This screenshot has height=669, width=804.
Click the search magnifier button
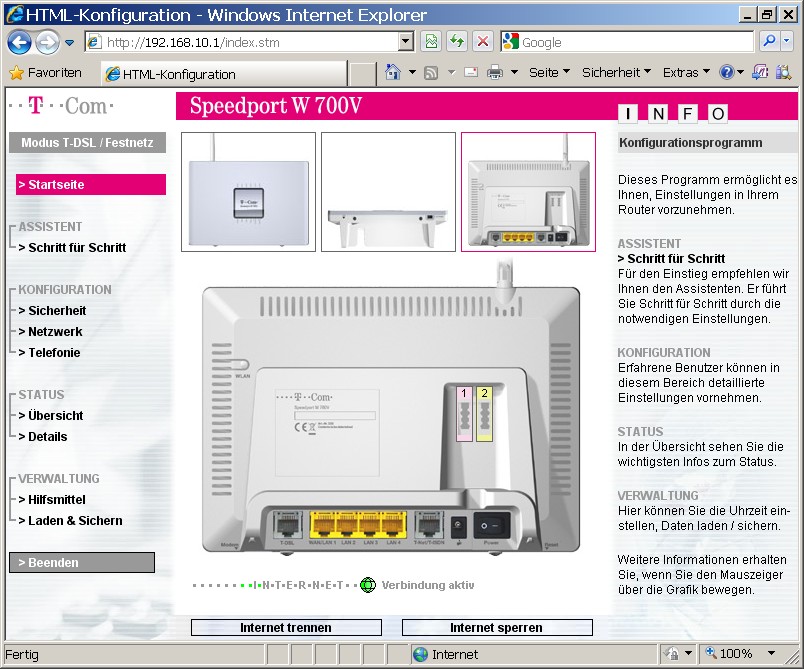769,42
